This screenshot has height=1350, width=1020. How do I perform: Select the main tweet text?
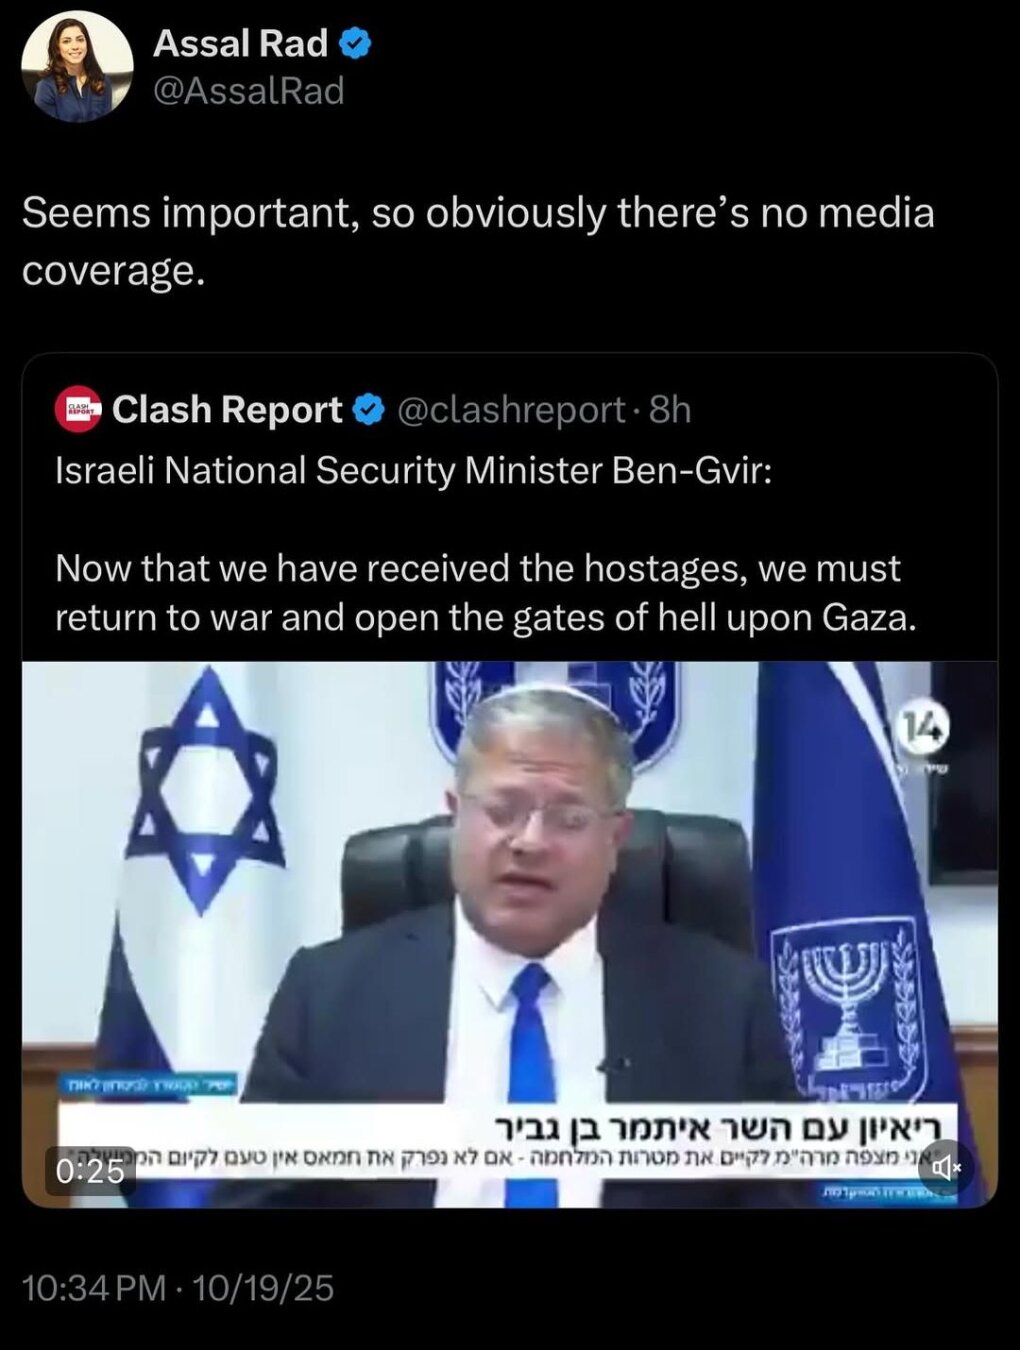point(478,241)
